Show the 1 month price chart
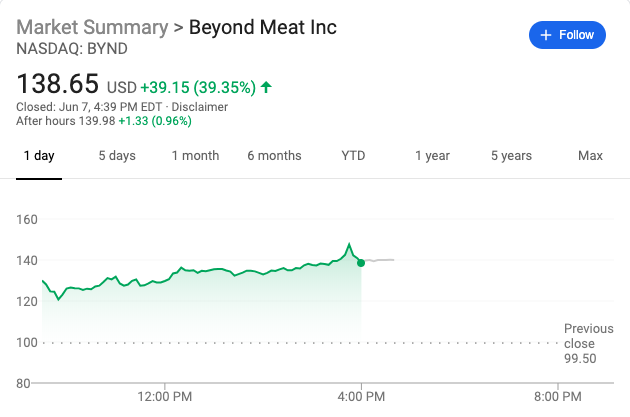Screen dimensions: 630x417 [x=195, y=156]
